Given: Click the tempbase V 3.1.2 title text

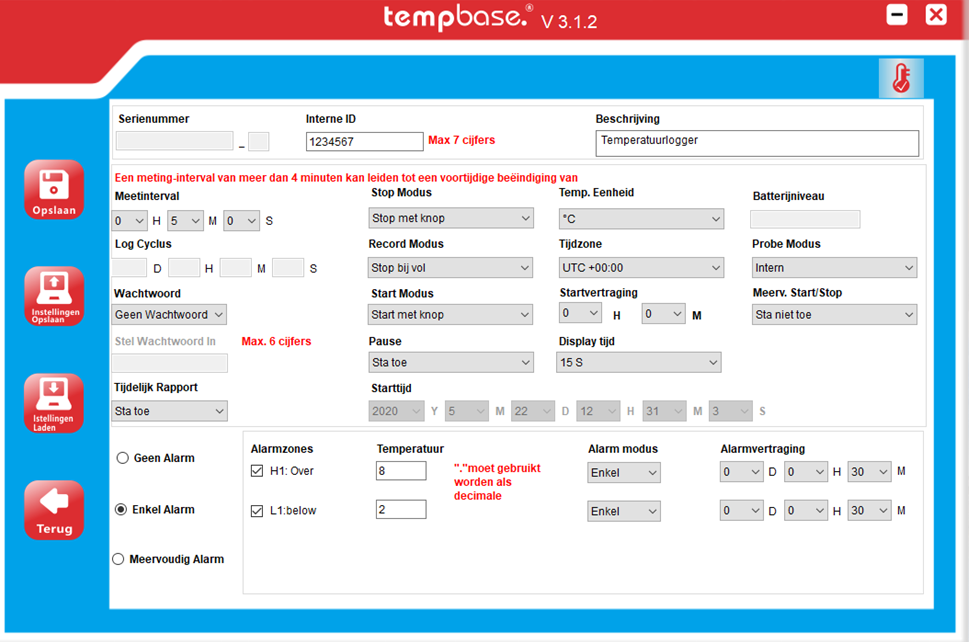Looking at the screenshot, I should coord(490,17).
